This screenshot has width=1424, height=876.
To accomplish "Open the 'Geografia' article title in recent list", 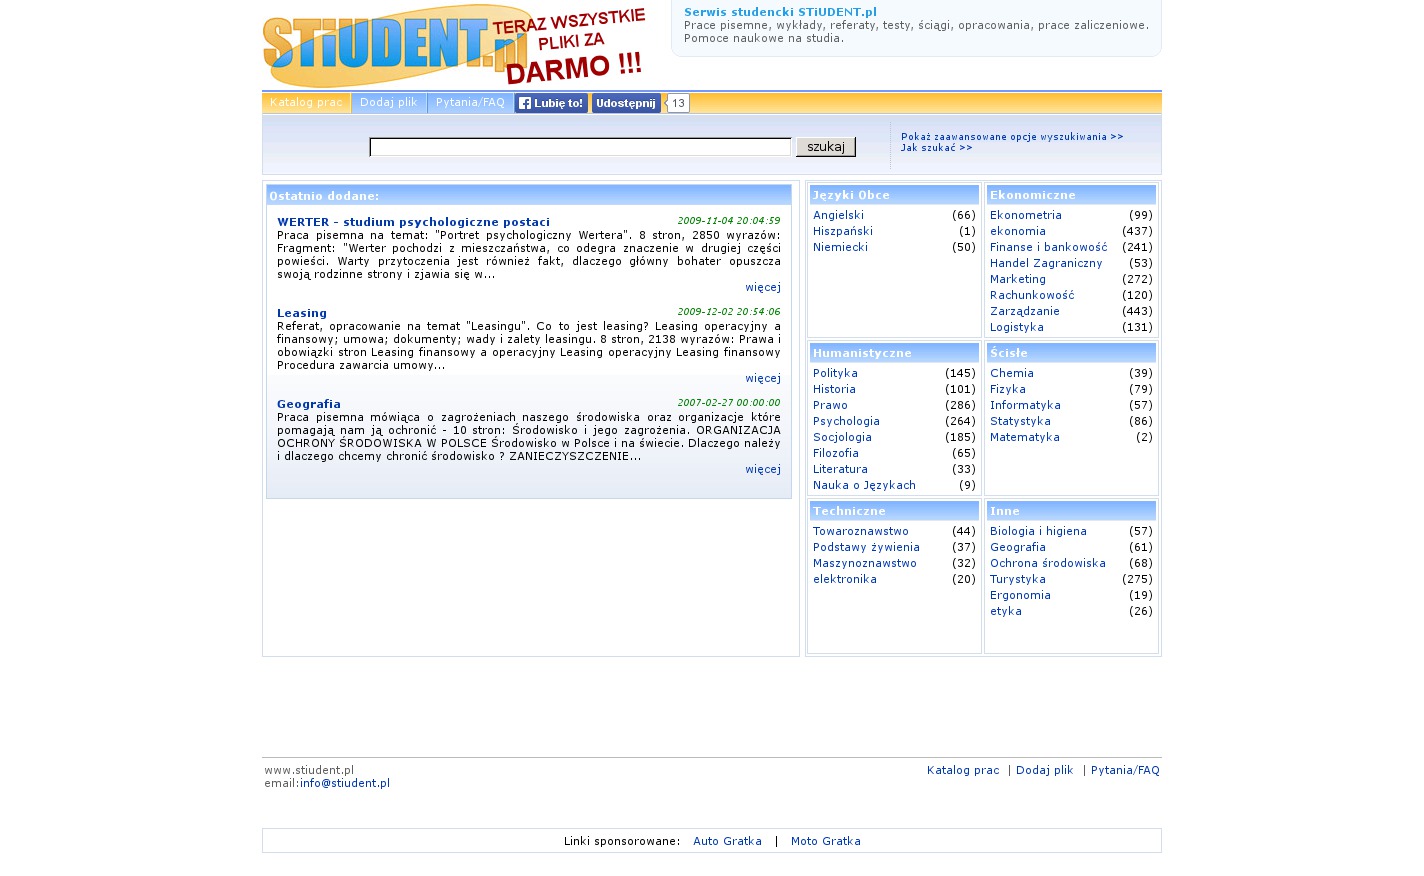I will point(309,404).
